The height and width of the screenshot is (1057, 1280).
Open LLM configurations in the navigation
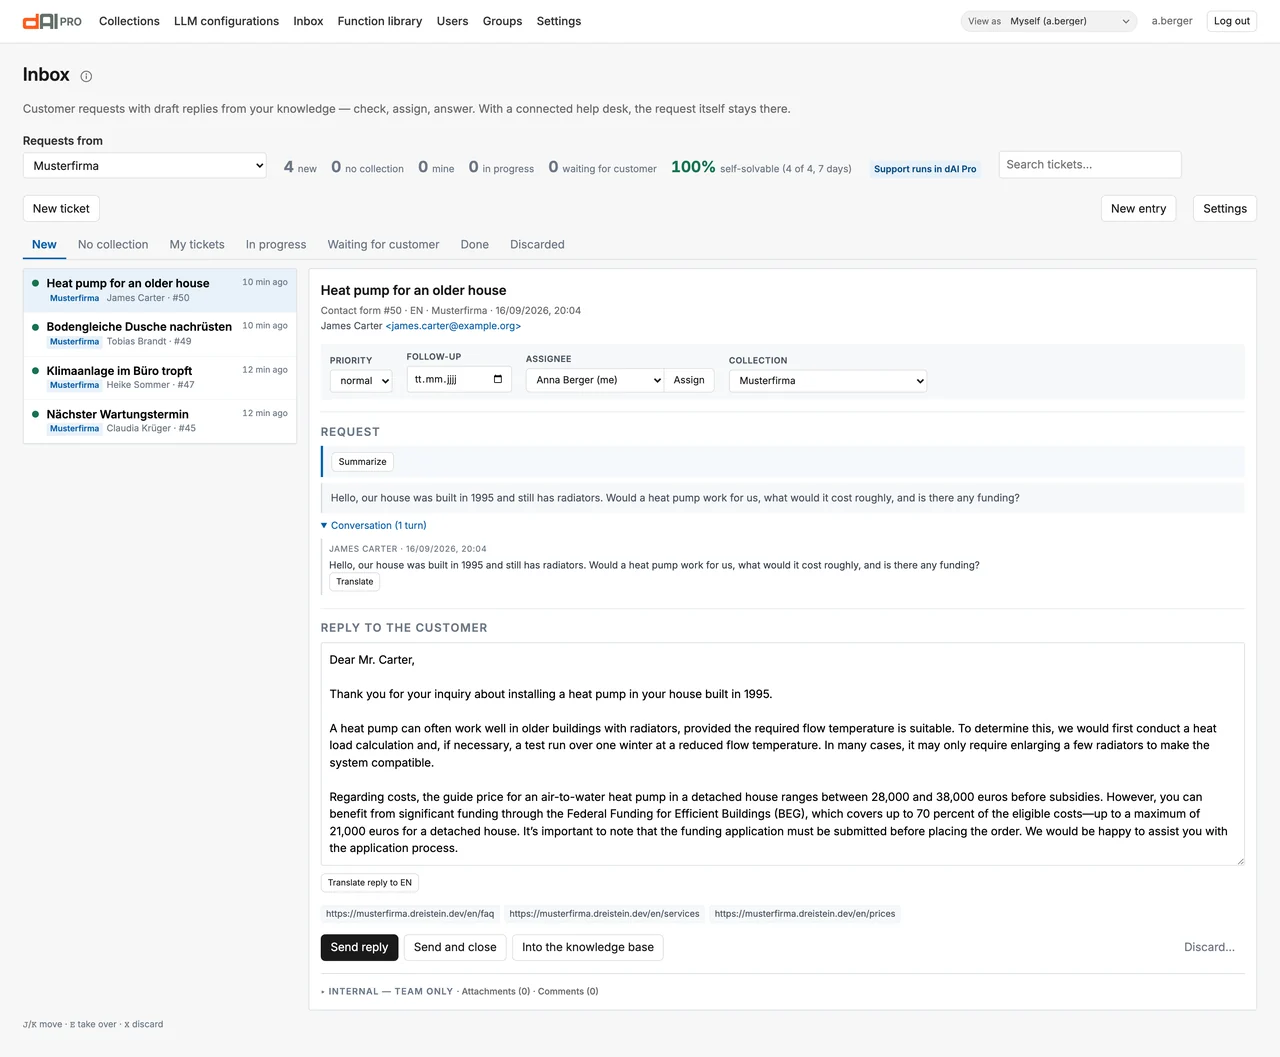click(x=226, y=21)
